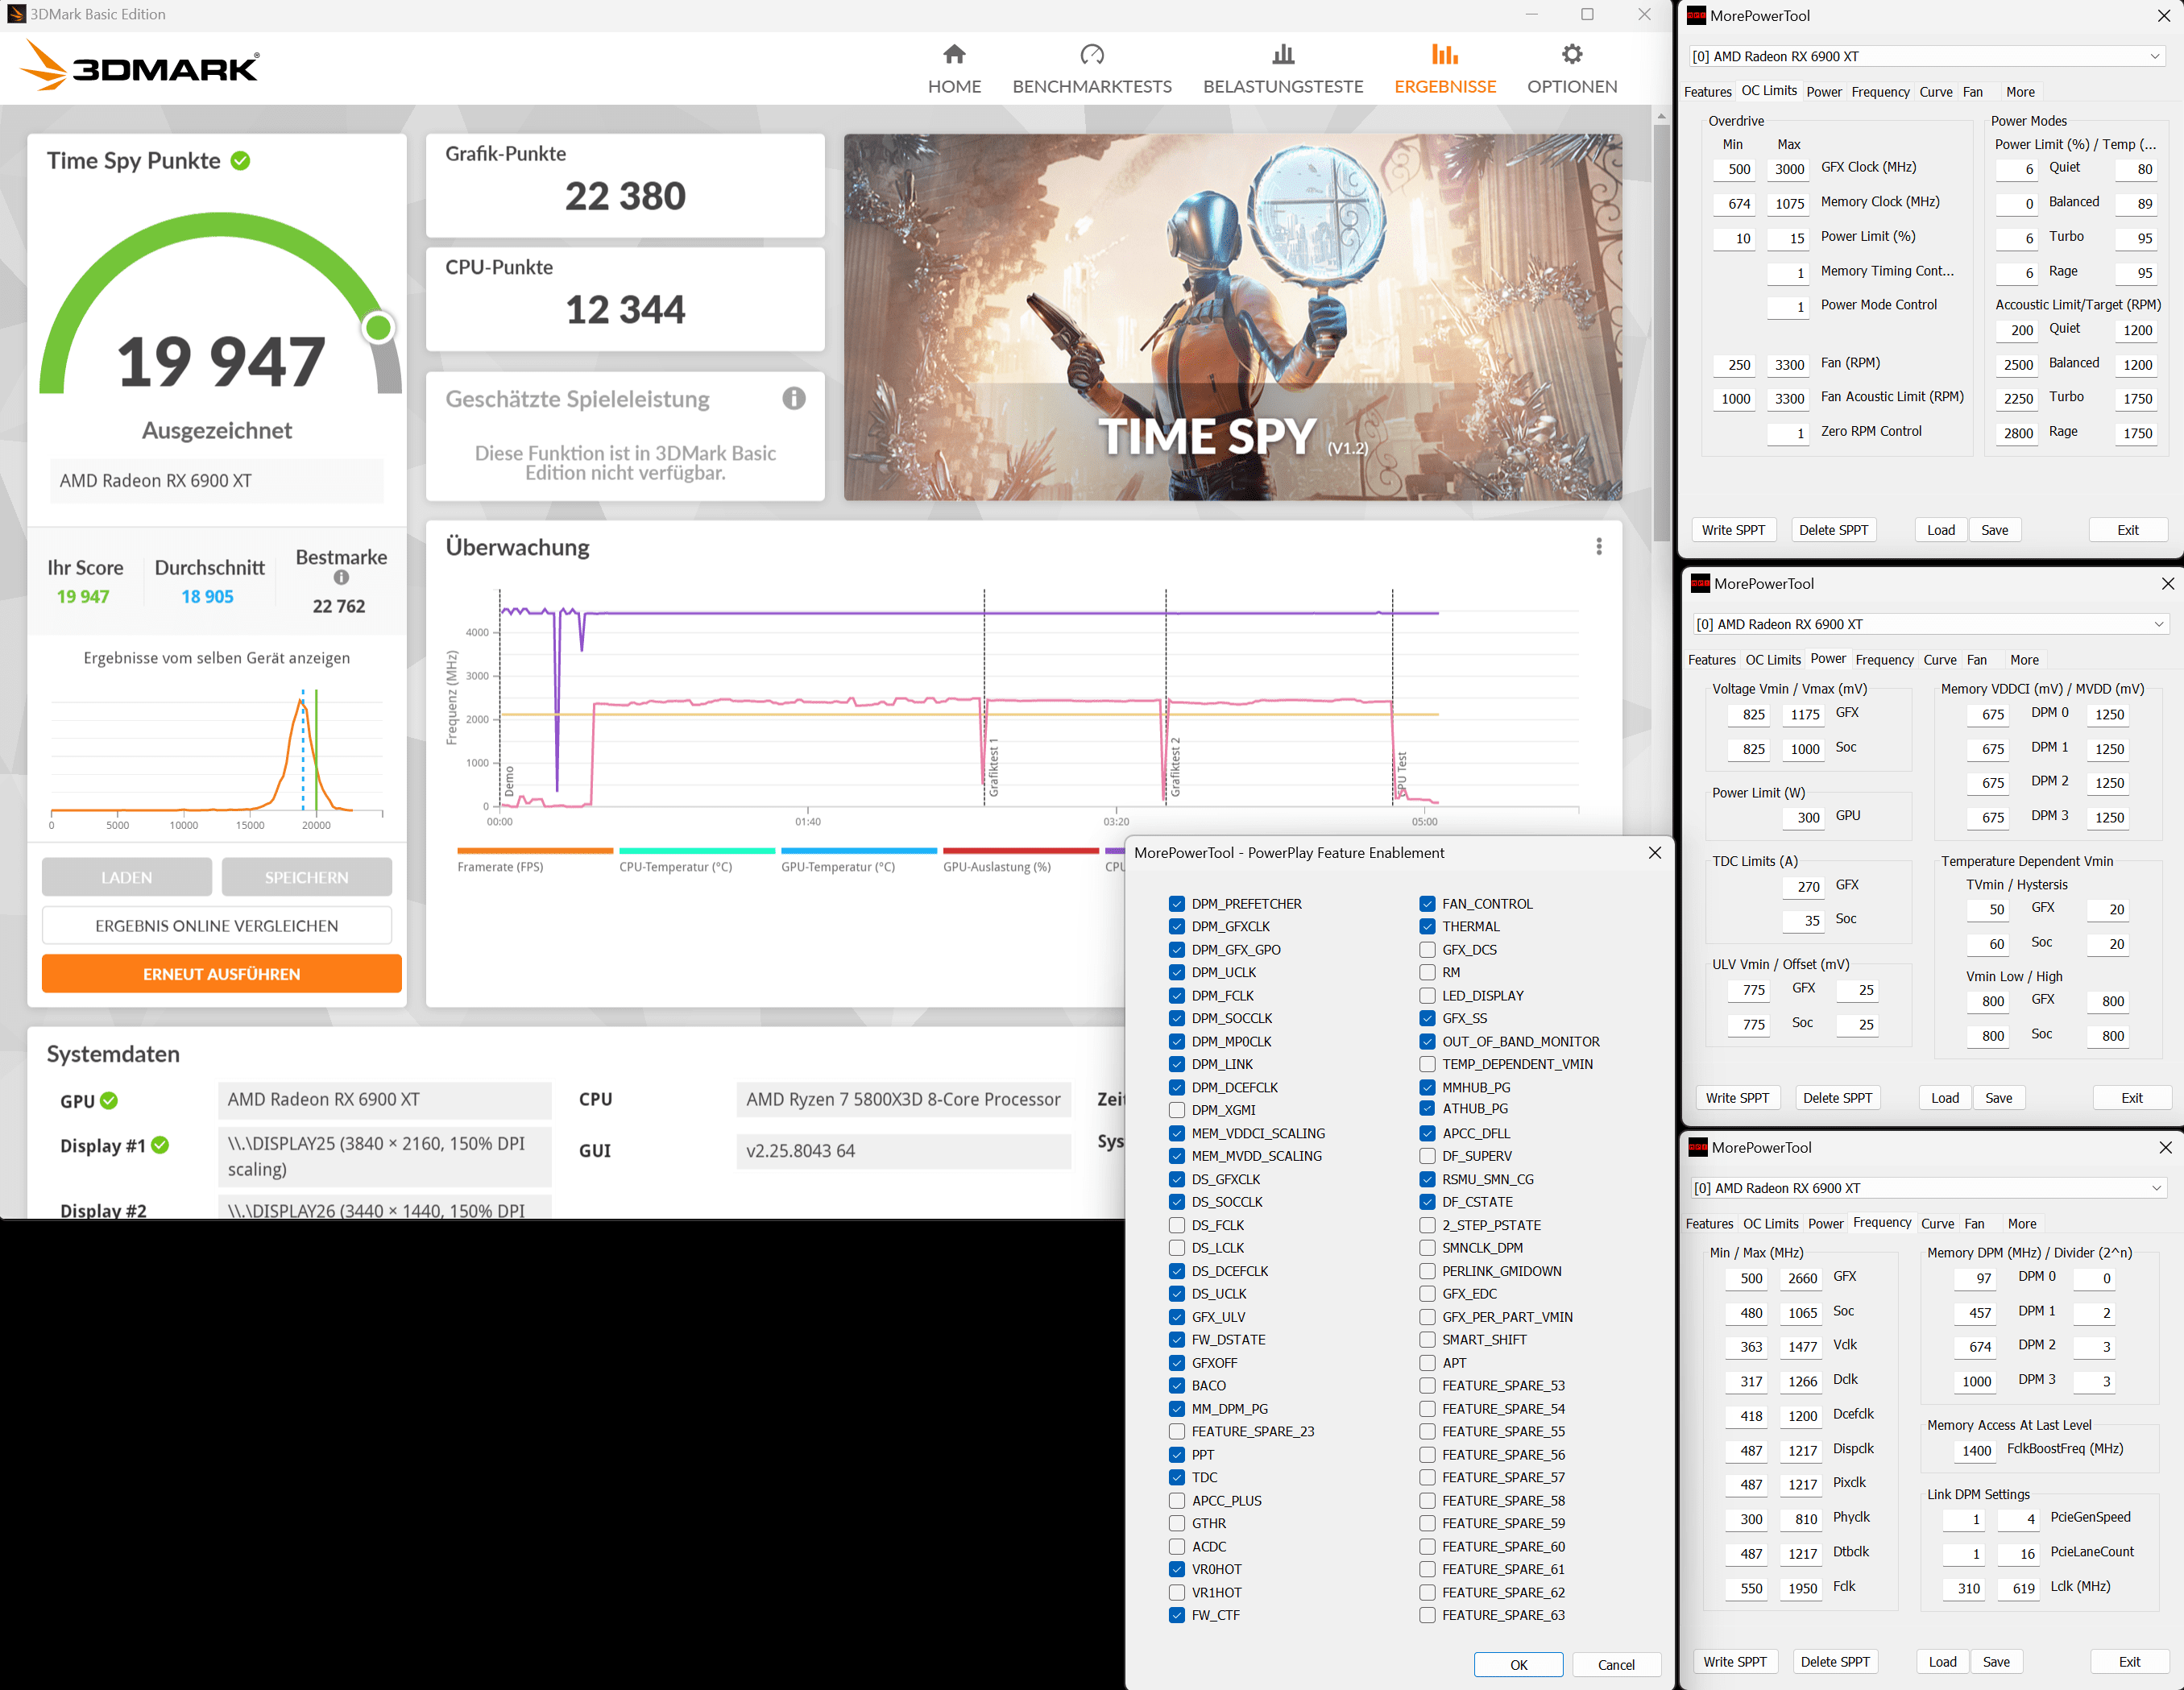Click green check next to Time Spy Punkte
The height and width of the screenshot is (1690, 2184).
coord(241,160)
